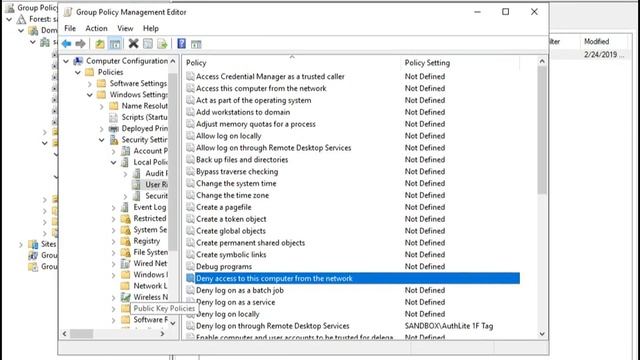Click the Create a pagefile policy icon
640x360 pixels.
point(190,207)
